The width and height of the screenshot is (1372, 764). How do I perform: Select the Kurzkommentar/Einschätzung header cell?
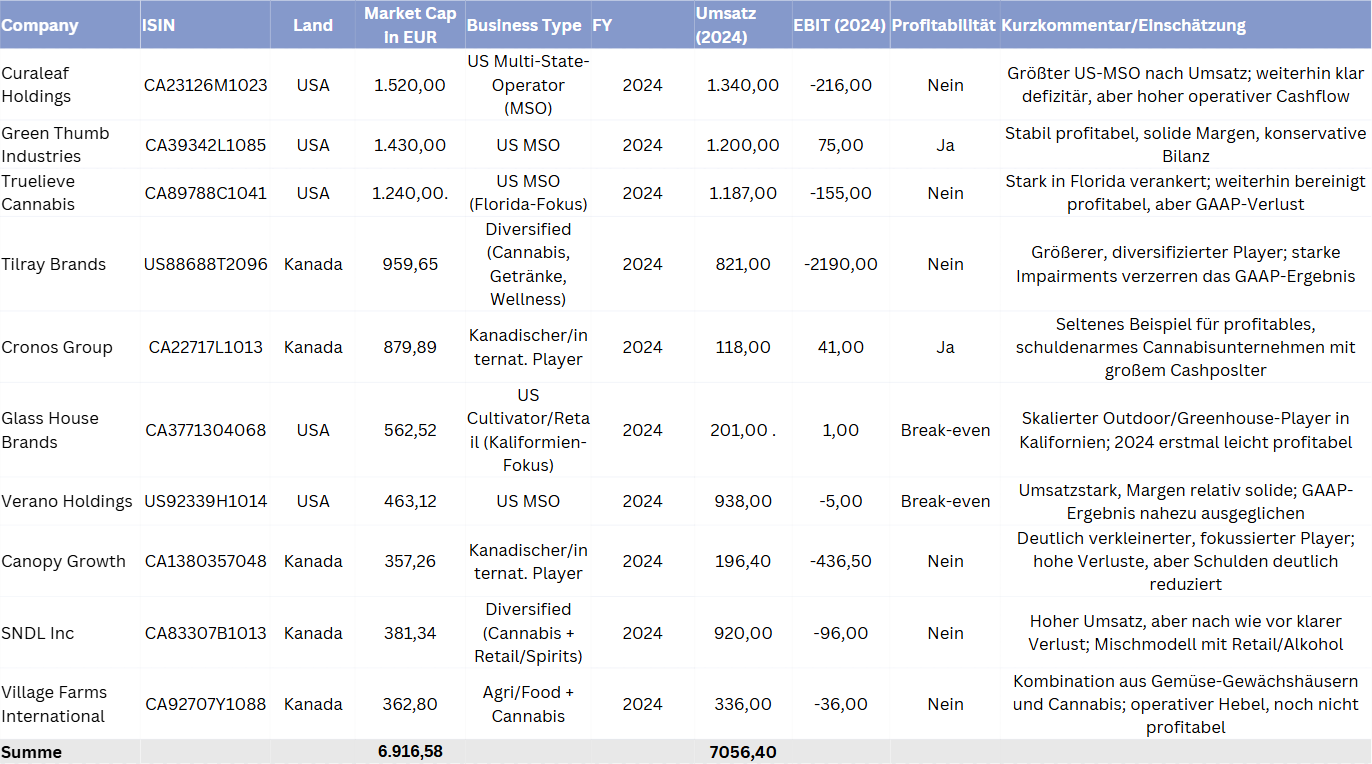tap(1124, 26)
